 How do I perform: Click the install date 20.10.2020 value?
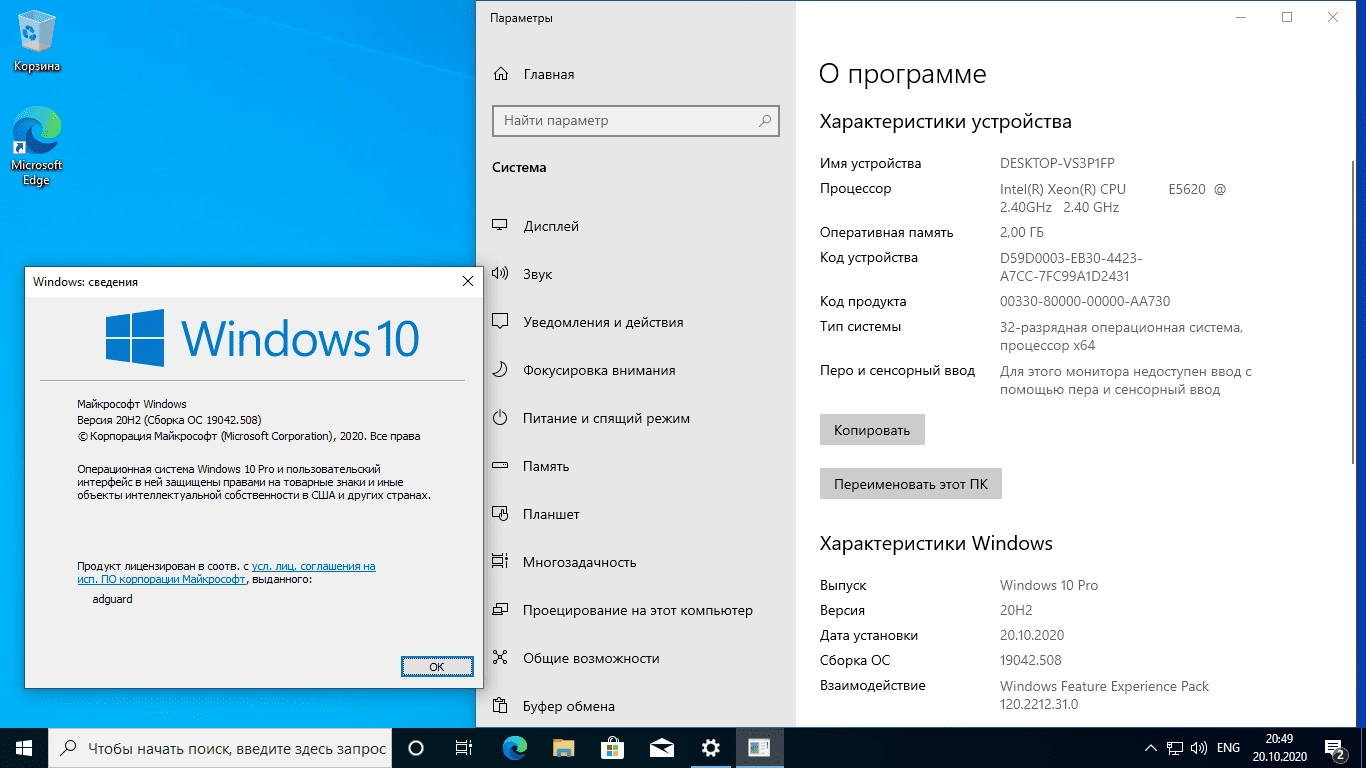click(1032, 635)
